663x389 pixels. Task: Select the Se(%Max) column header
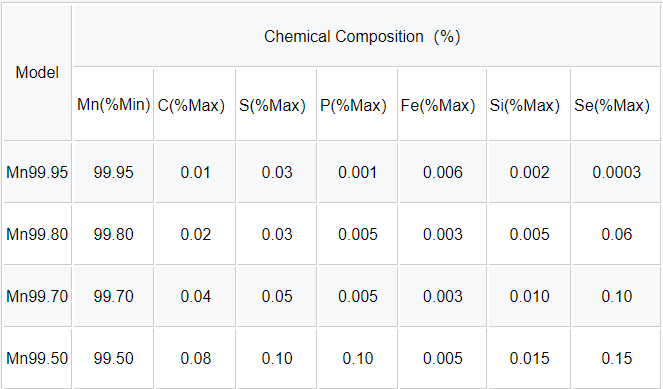616,104
